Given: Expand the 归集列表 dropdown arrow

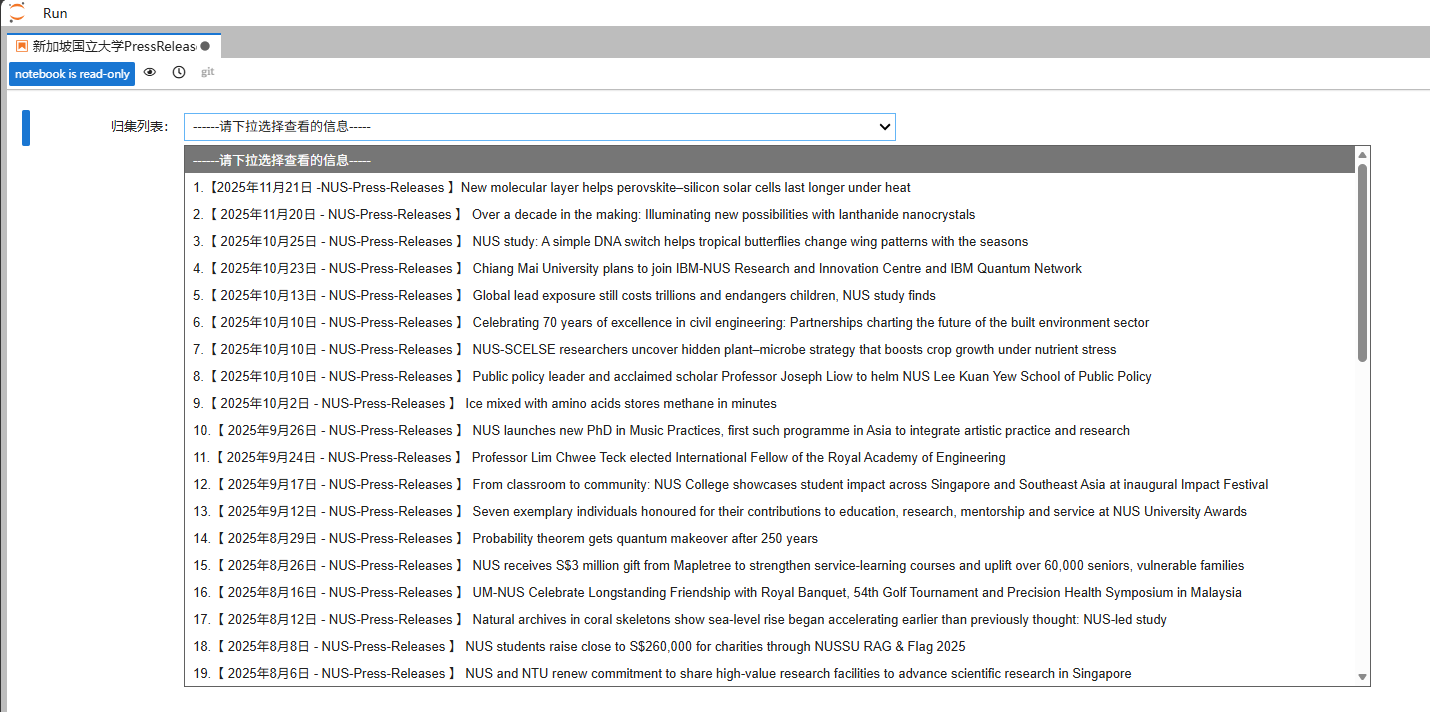Looking at the screenshot, I should 884,127.
